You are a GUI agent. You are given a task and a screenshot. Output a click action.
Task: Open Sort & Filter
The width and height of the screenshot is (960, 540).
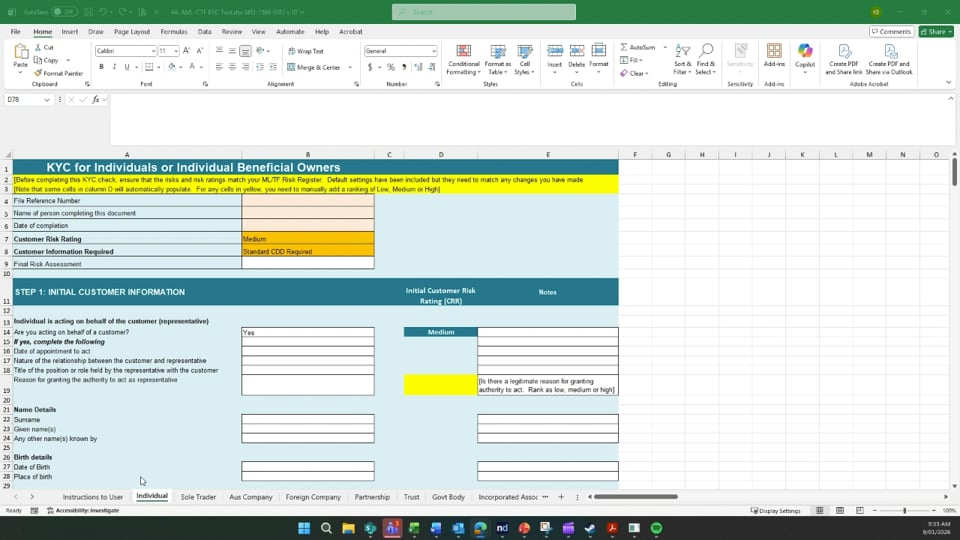coord(682,59)
